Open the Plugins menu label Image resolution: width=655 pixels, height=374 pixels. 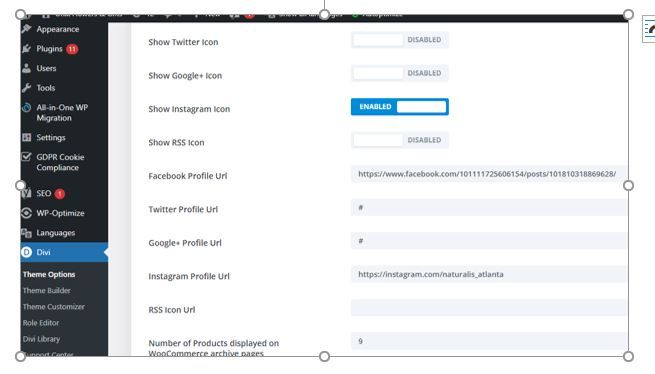click(49, 49)
